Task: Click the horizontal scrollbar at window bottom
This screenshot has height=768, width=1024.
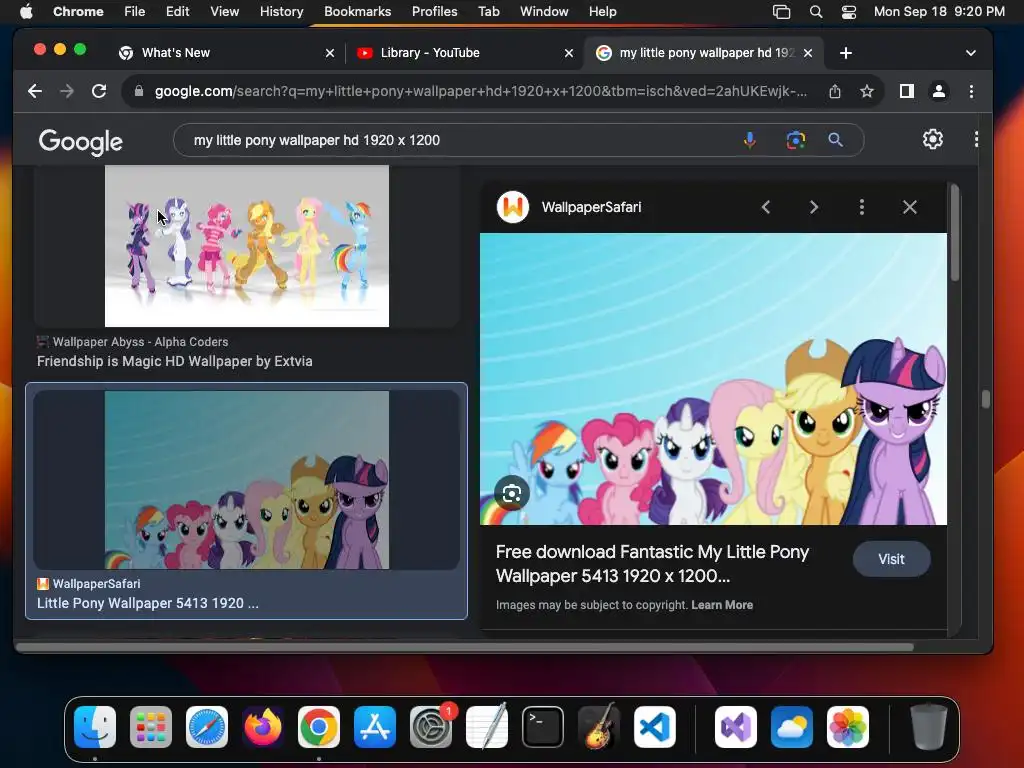Action: point(464,647)
